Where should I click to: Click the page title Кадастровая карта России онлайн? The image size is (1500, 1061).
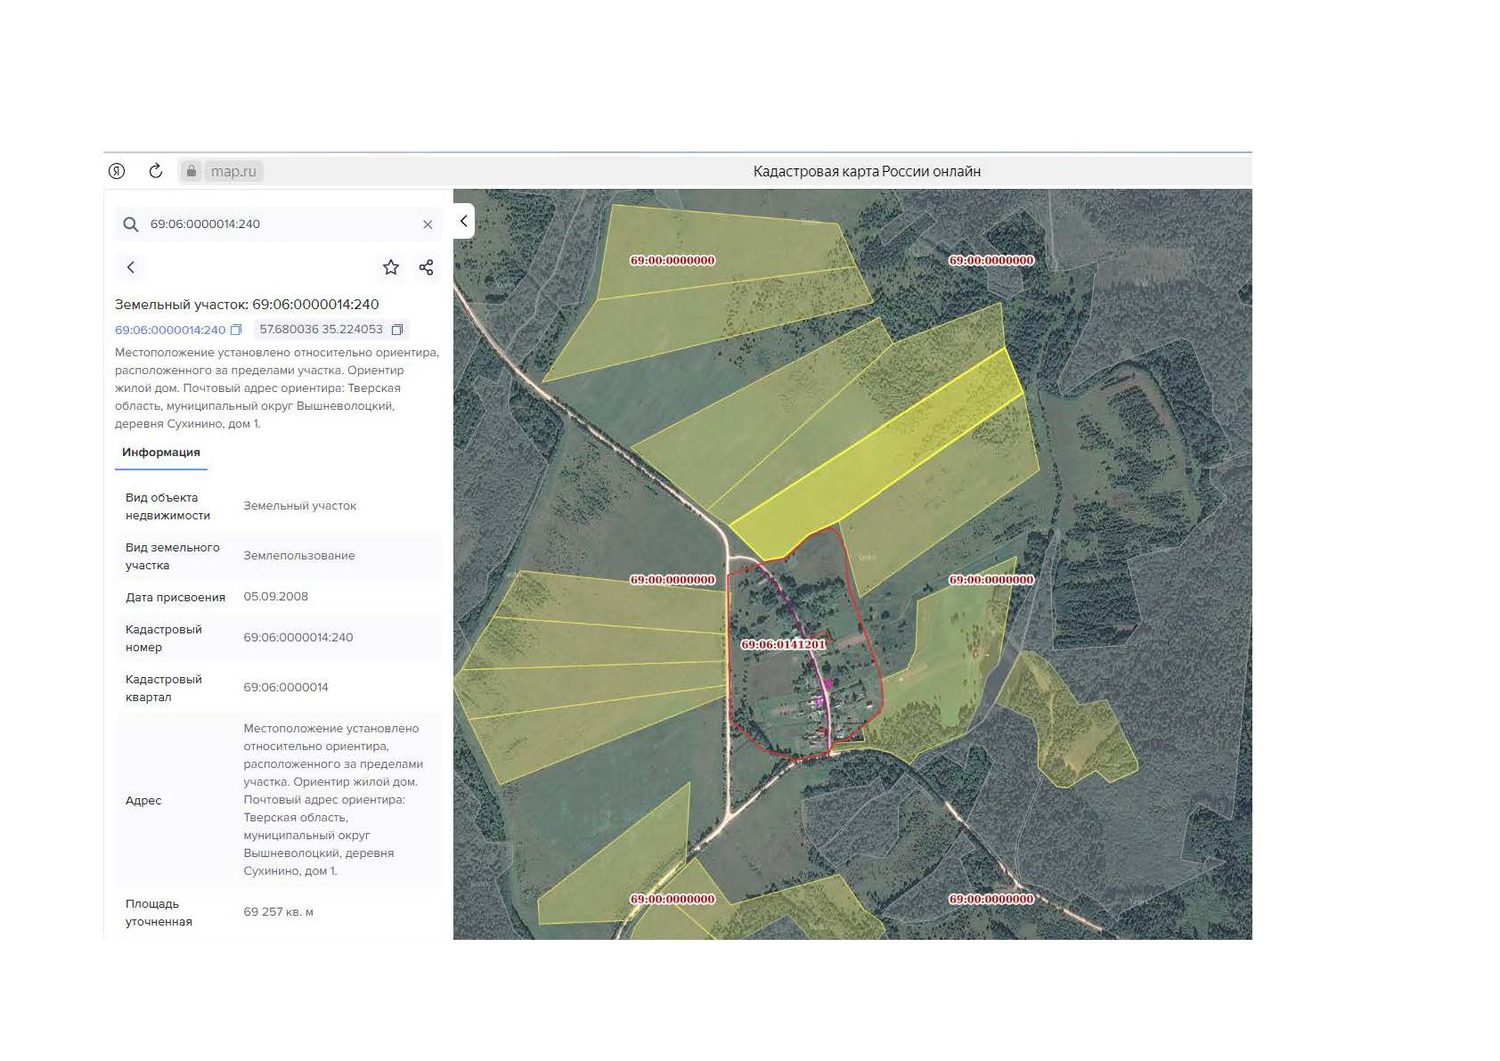867,171
